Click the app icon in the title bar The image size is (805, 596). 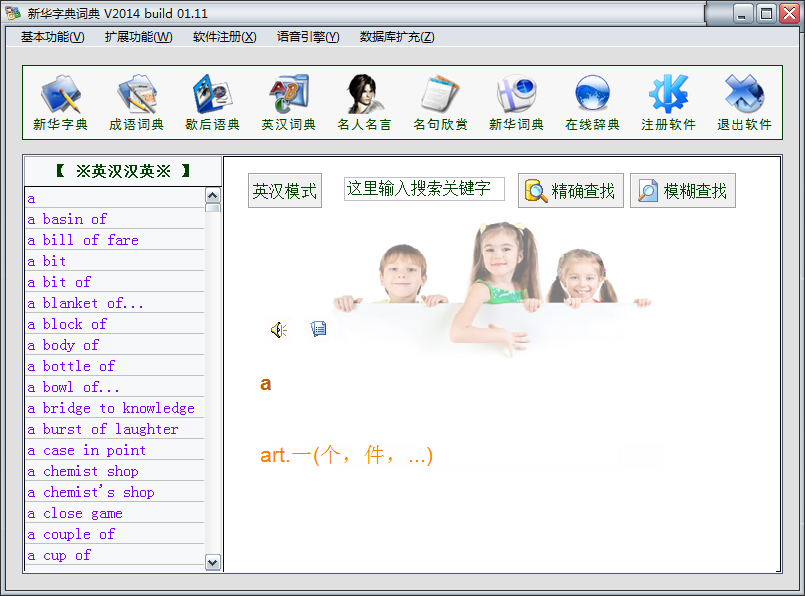pyautogui.click(x=13, y=13)
